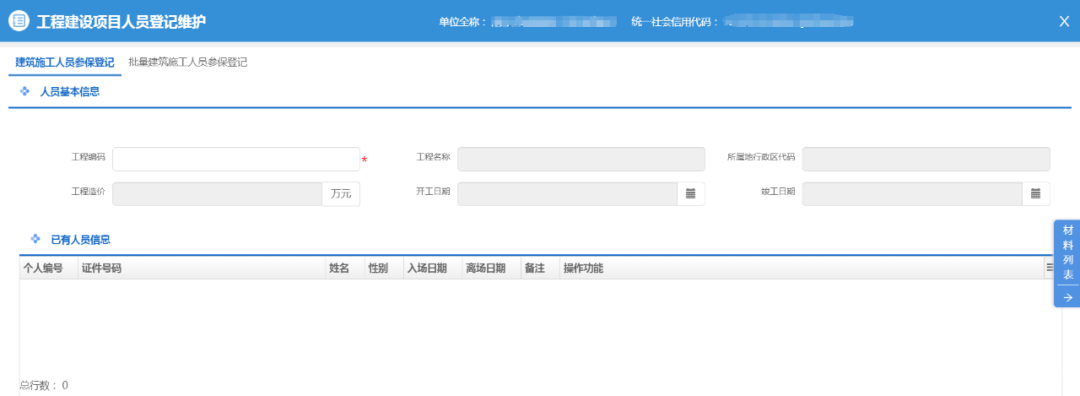Click the 单位全称 label in header

click(463, 22)
